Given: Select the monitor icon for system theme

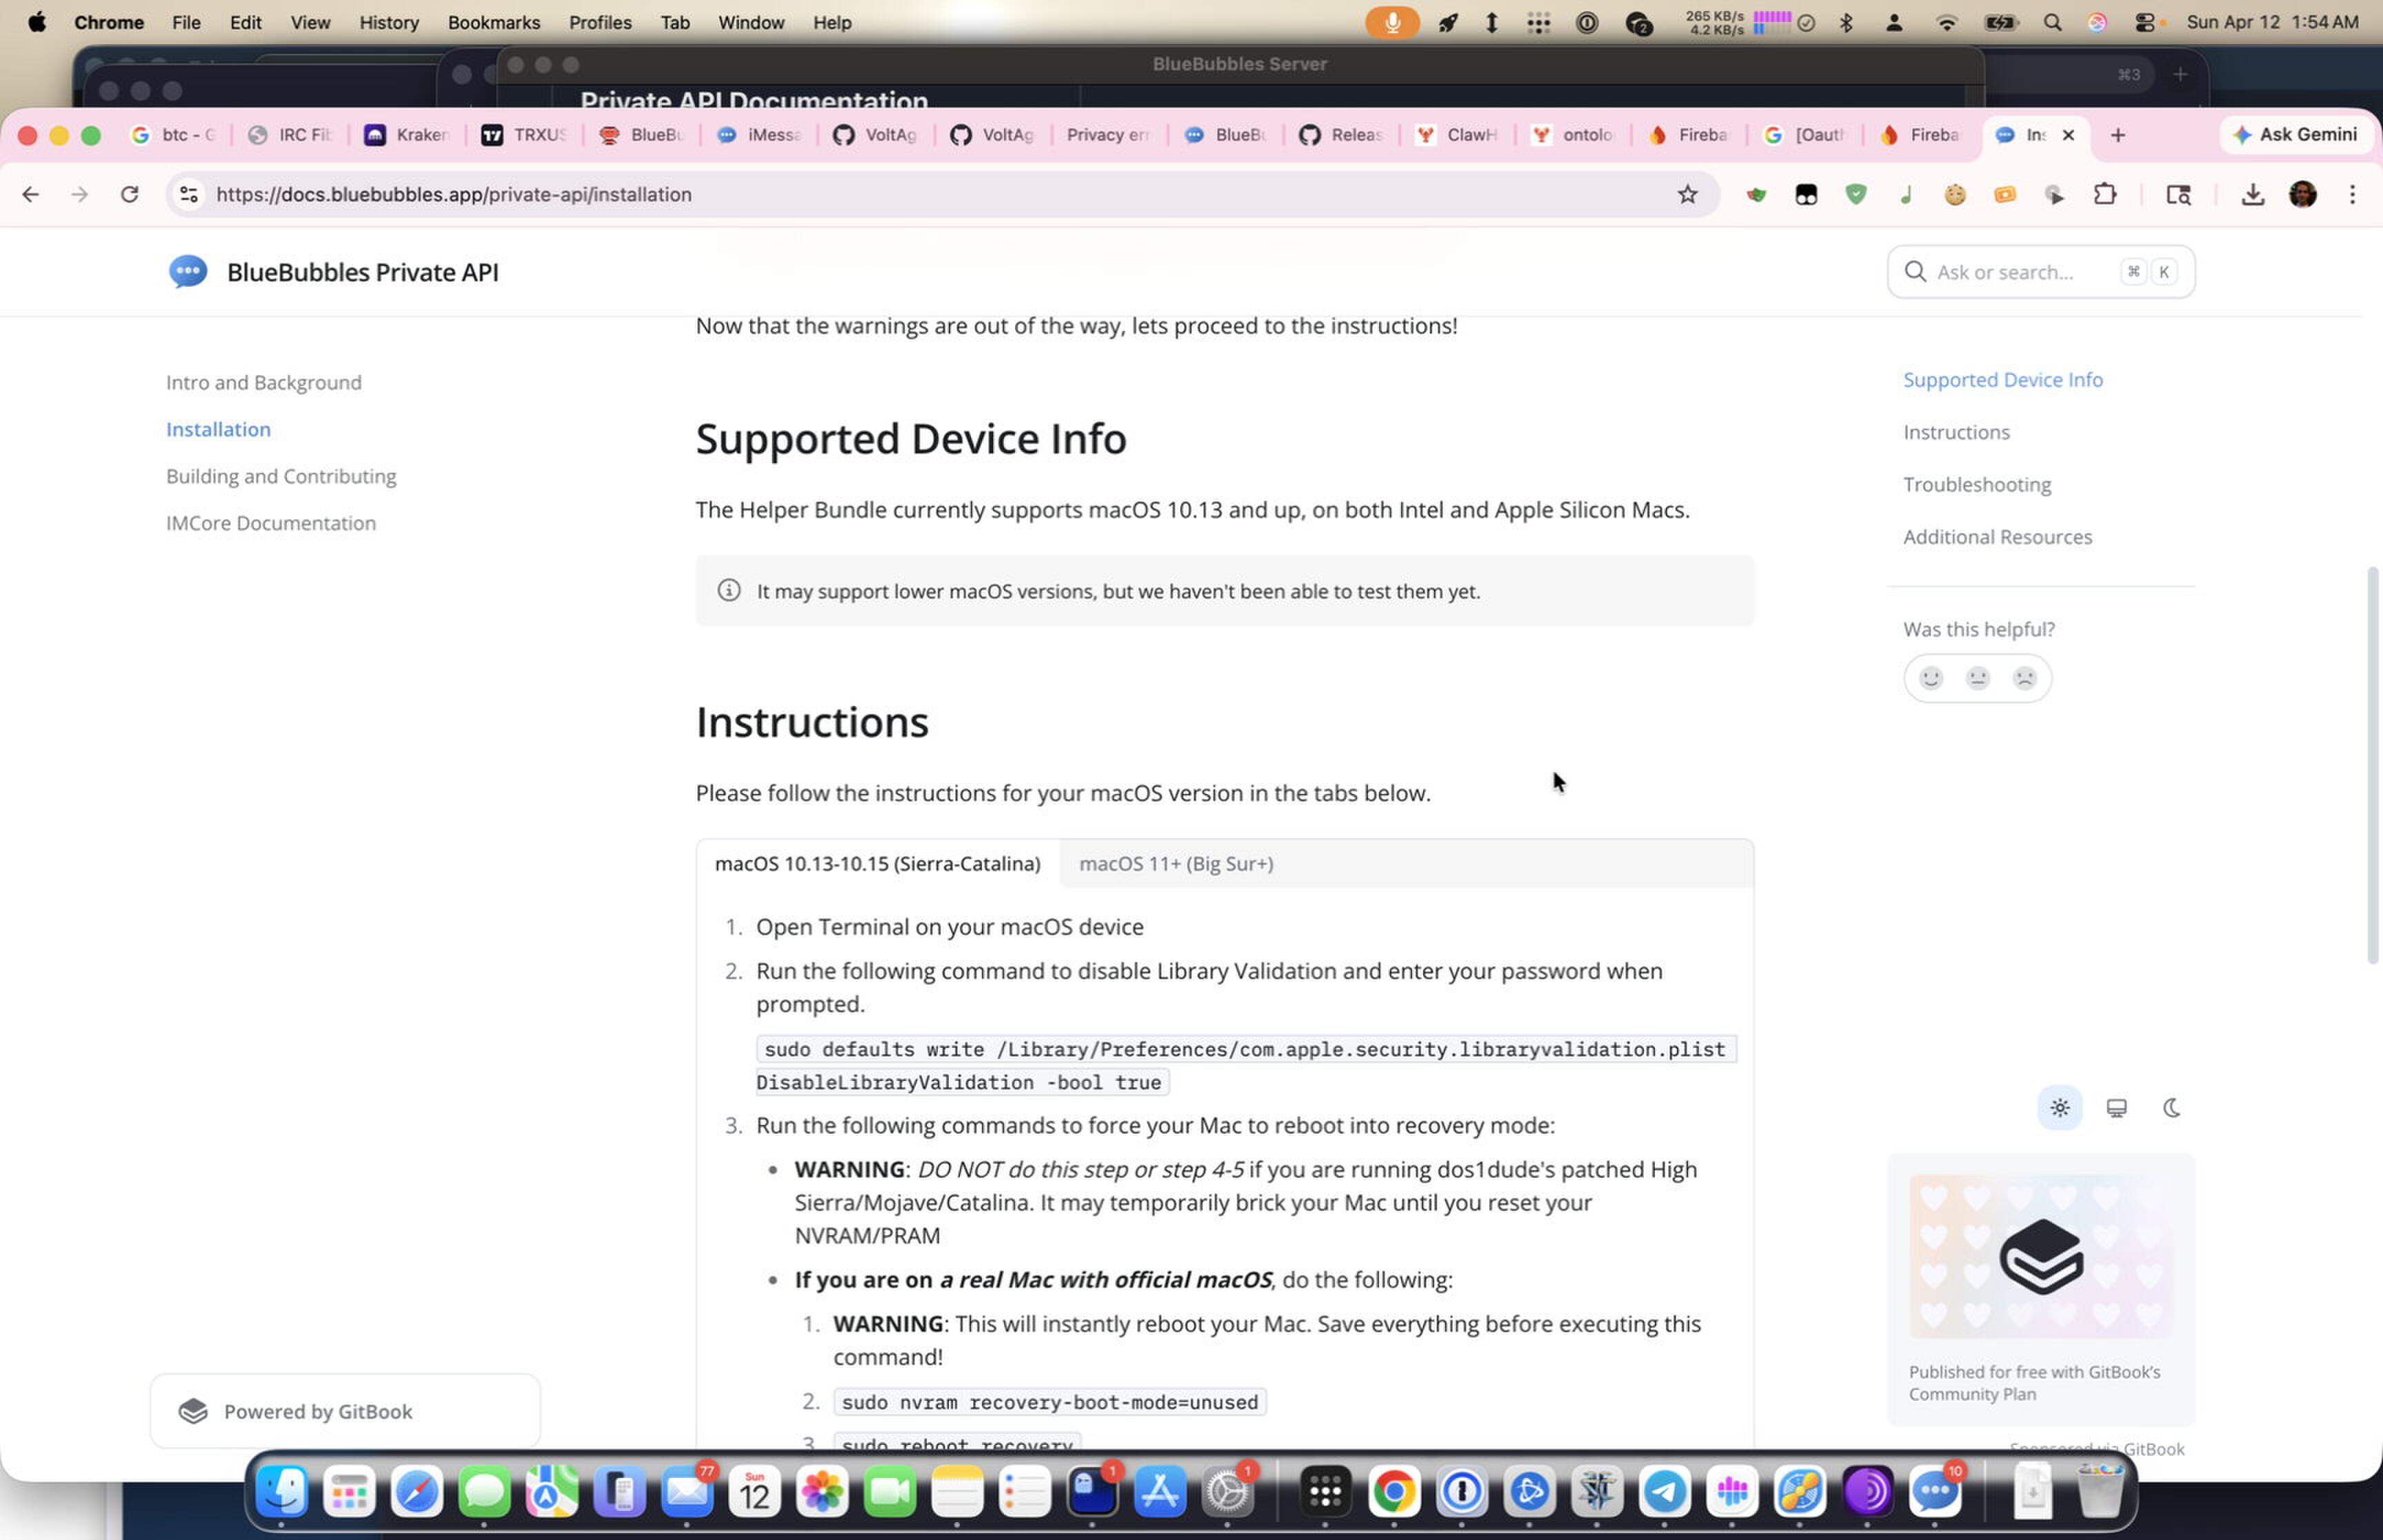Looking at the screenshot, I should (2116, 1107).
